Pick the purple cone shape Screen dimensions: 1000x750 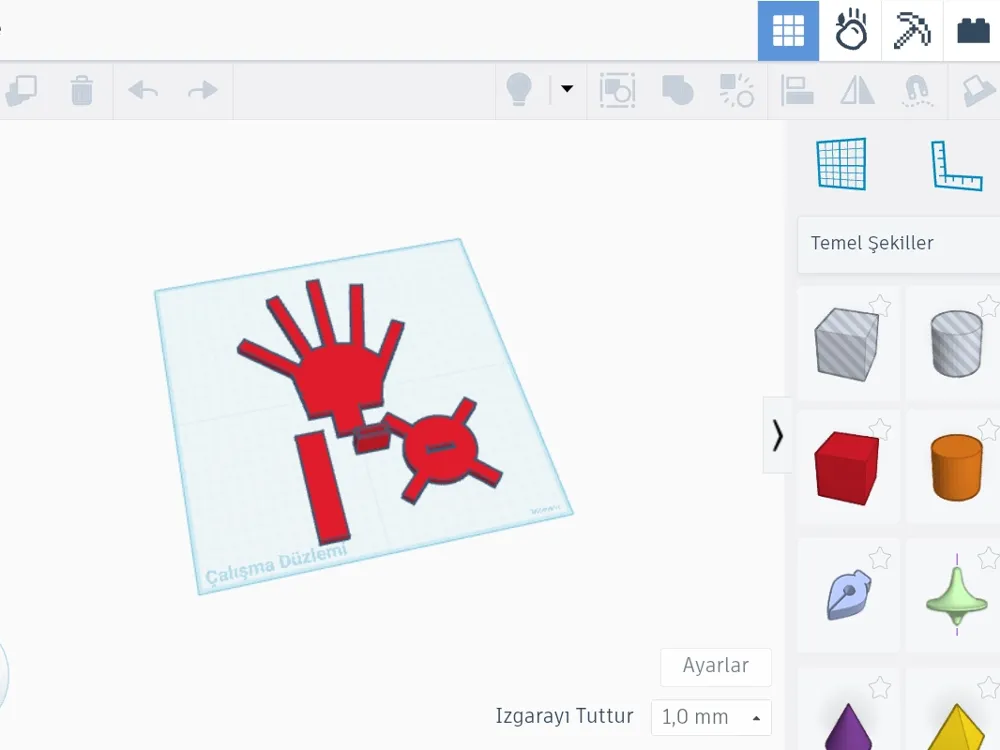pos(848,726)
